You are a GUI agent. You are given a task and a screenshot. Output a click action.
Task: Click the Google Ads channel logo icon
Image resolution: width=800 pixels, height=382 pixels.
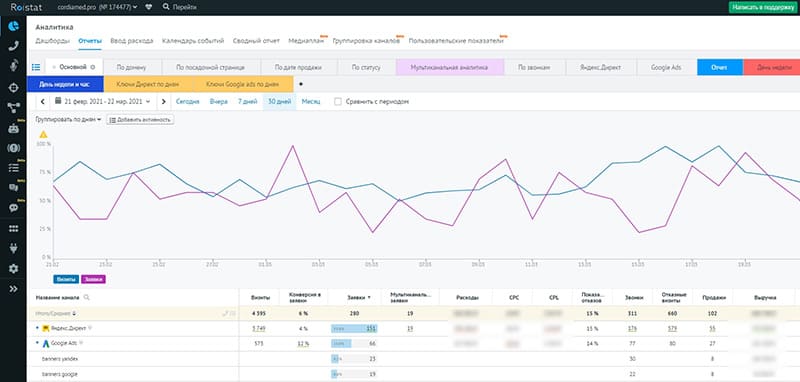45,343
